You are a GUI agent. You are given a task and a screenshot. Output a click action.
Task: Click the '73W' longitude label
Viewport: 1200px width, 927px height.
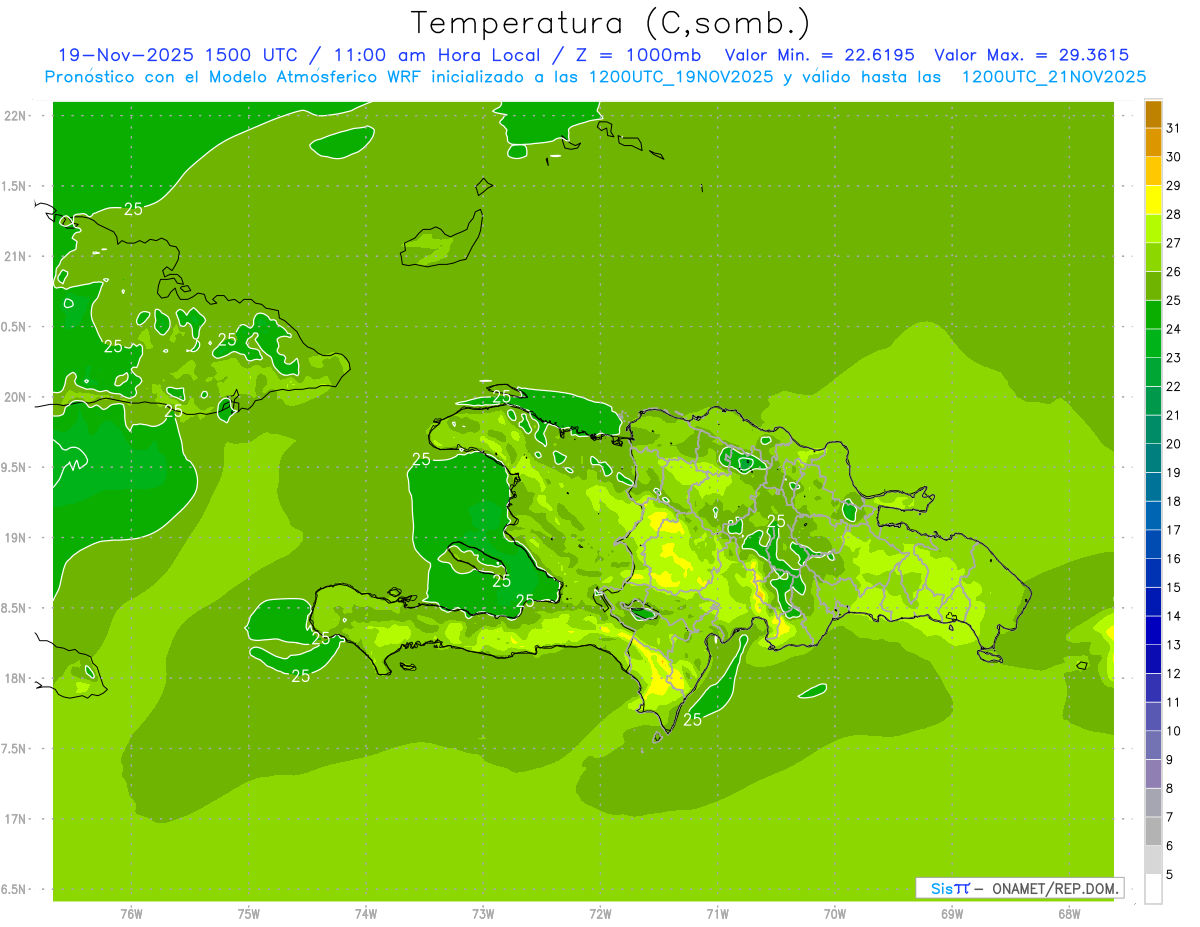[x=483, y=914]
